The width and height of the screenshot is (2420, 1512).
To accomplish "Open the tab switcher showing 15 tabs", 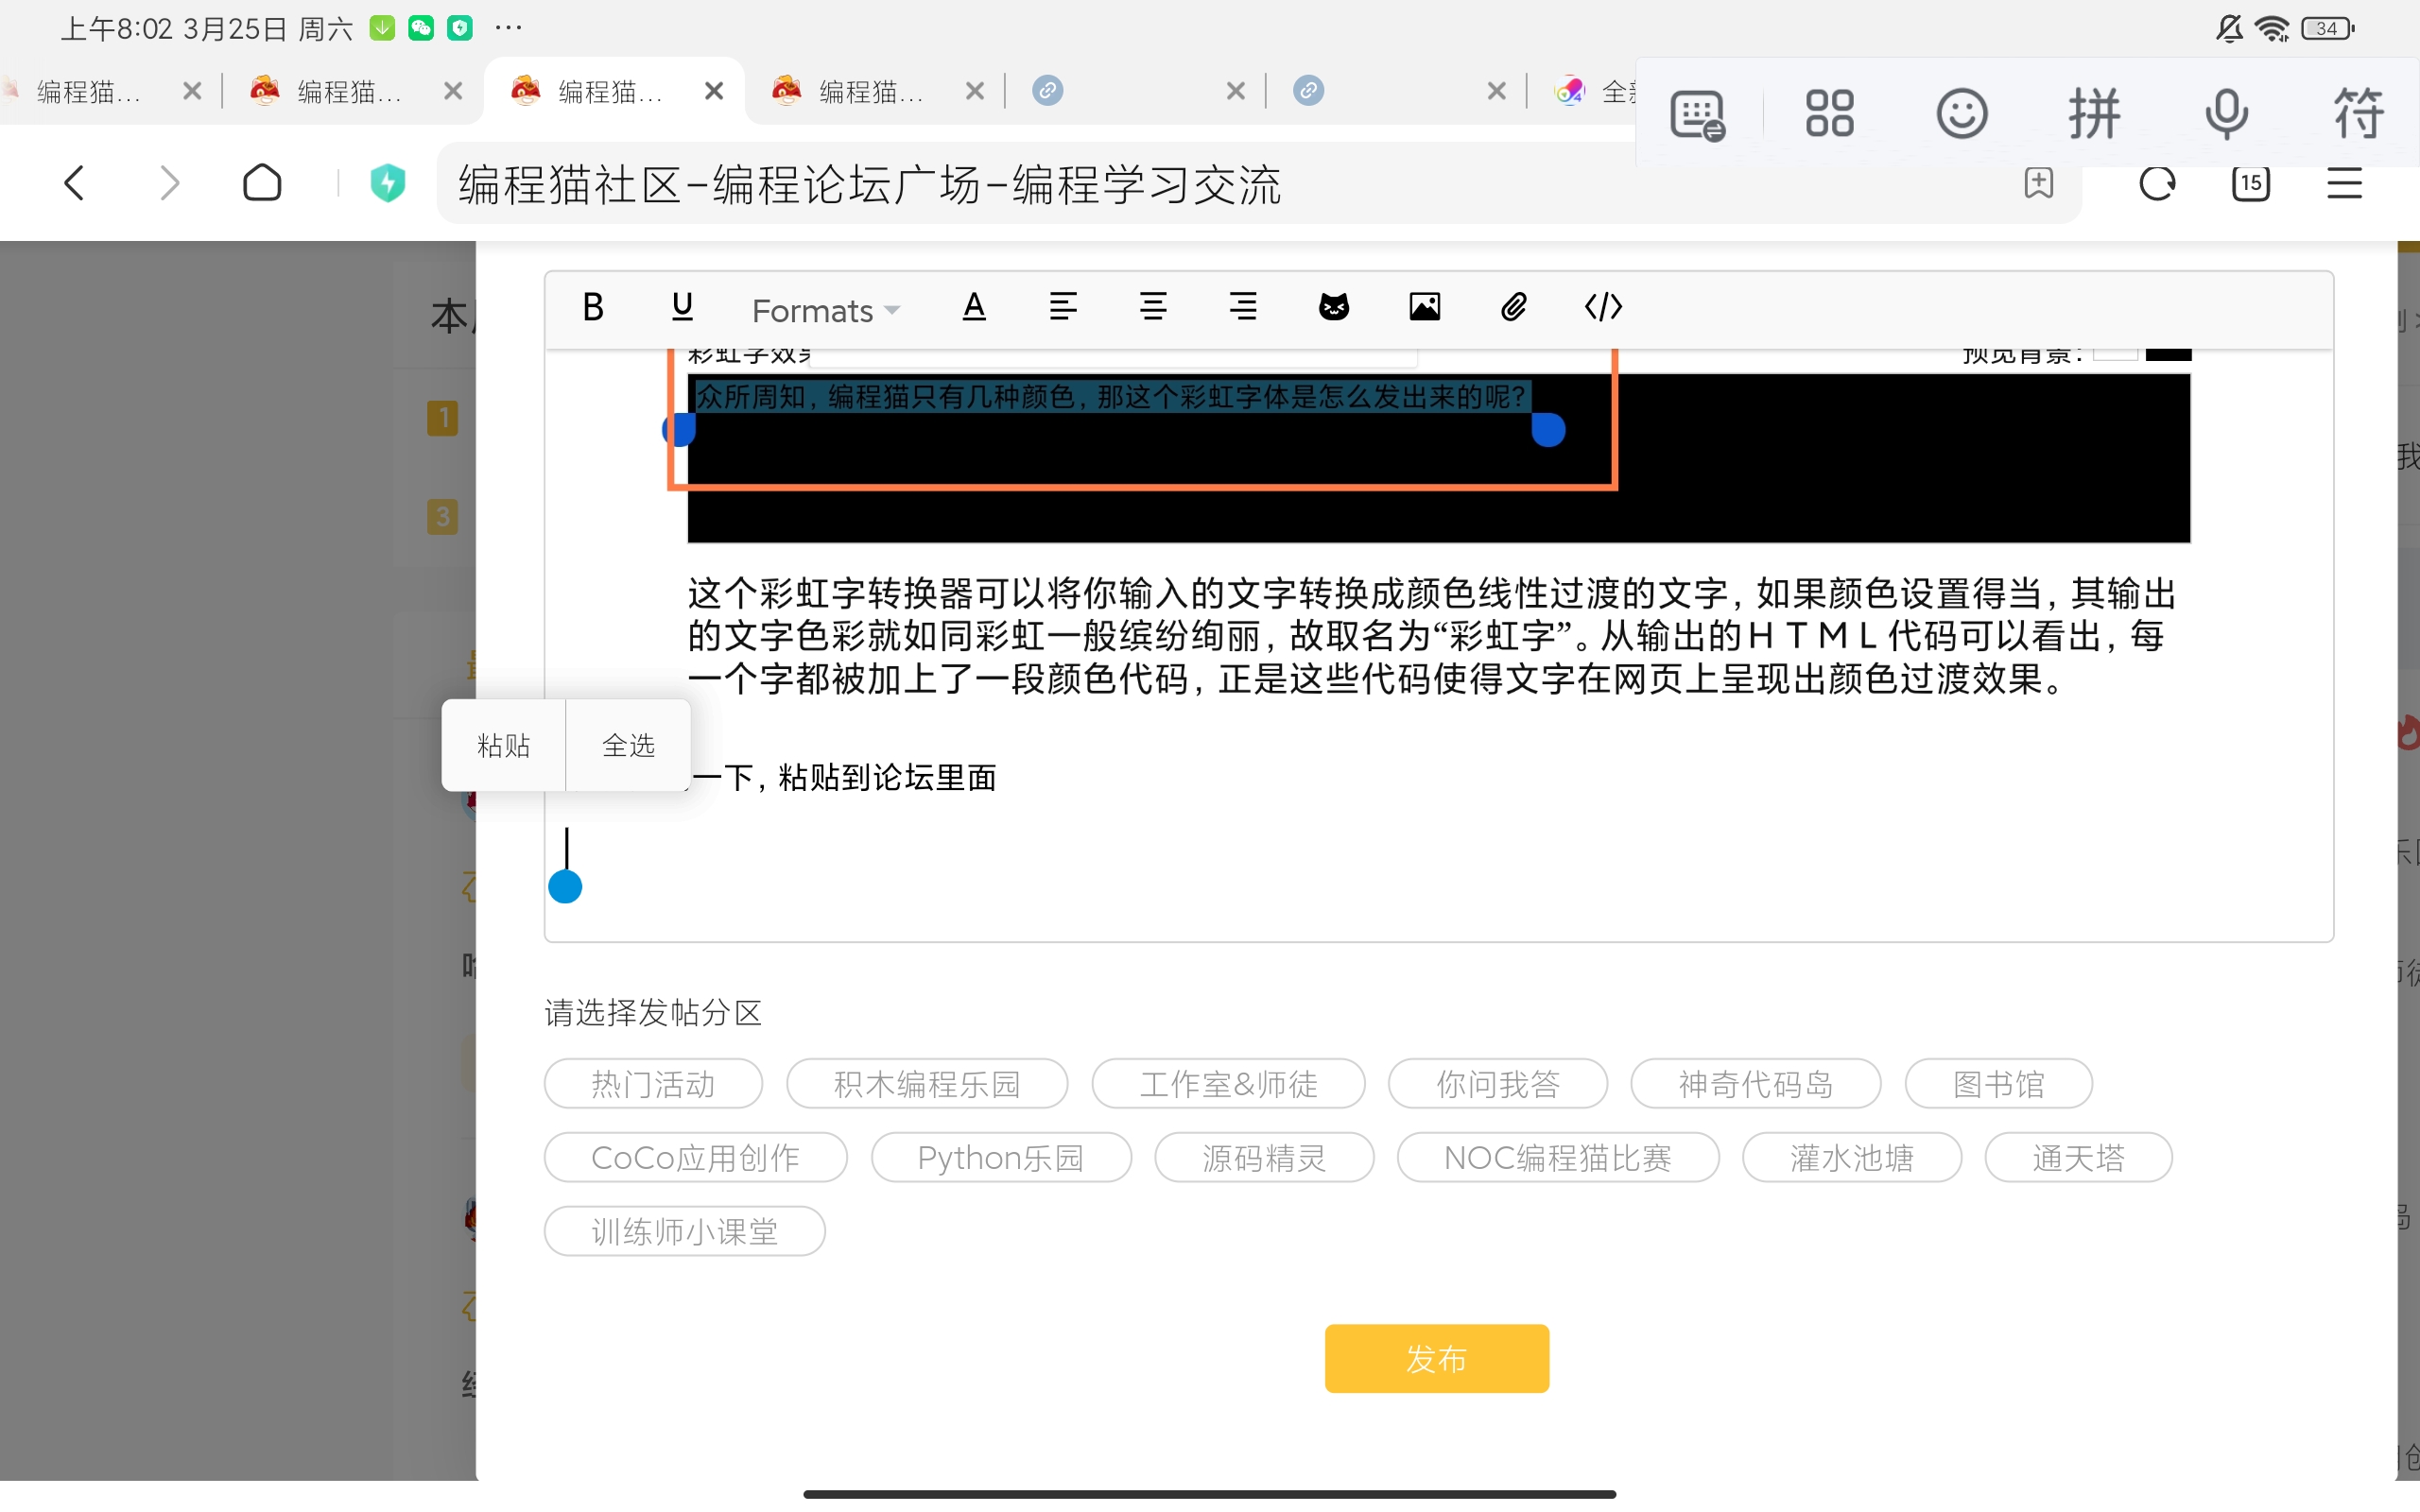I will (2250, 183).
